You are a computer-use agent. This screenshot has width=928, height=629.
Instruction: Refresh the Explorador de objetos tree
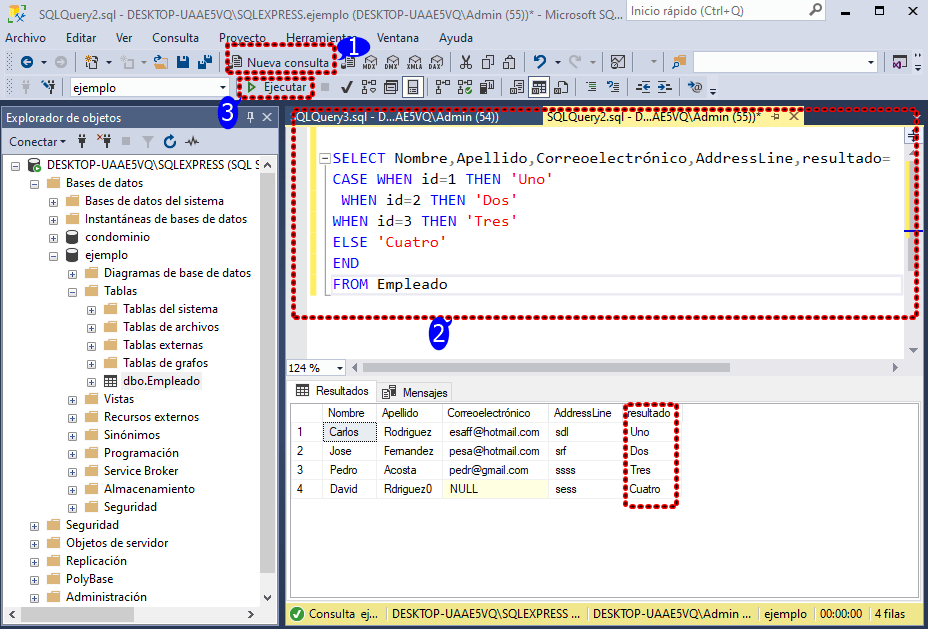(x=171, y=140)
